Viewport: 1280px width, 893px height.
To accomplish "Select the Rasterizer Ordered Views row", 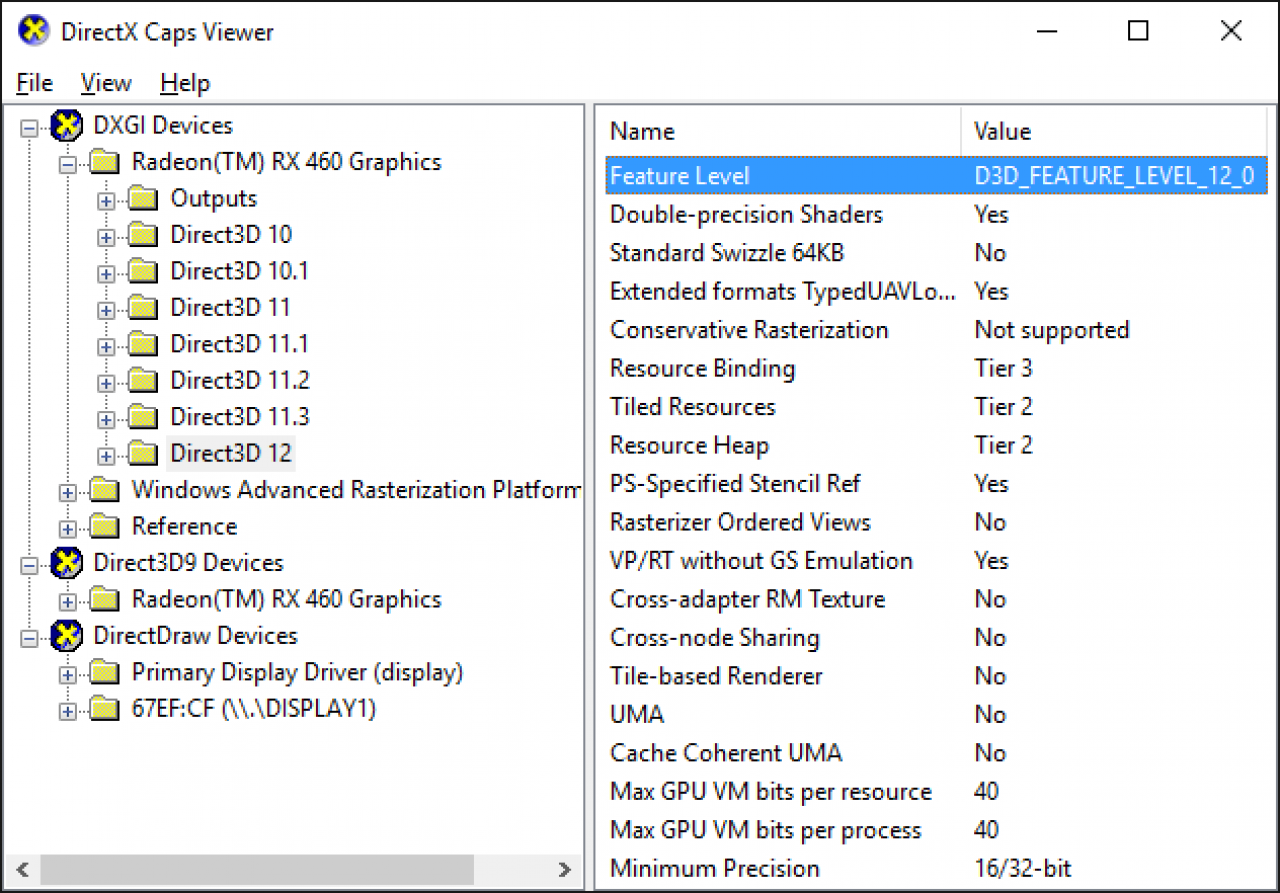I will point(937,522).
